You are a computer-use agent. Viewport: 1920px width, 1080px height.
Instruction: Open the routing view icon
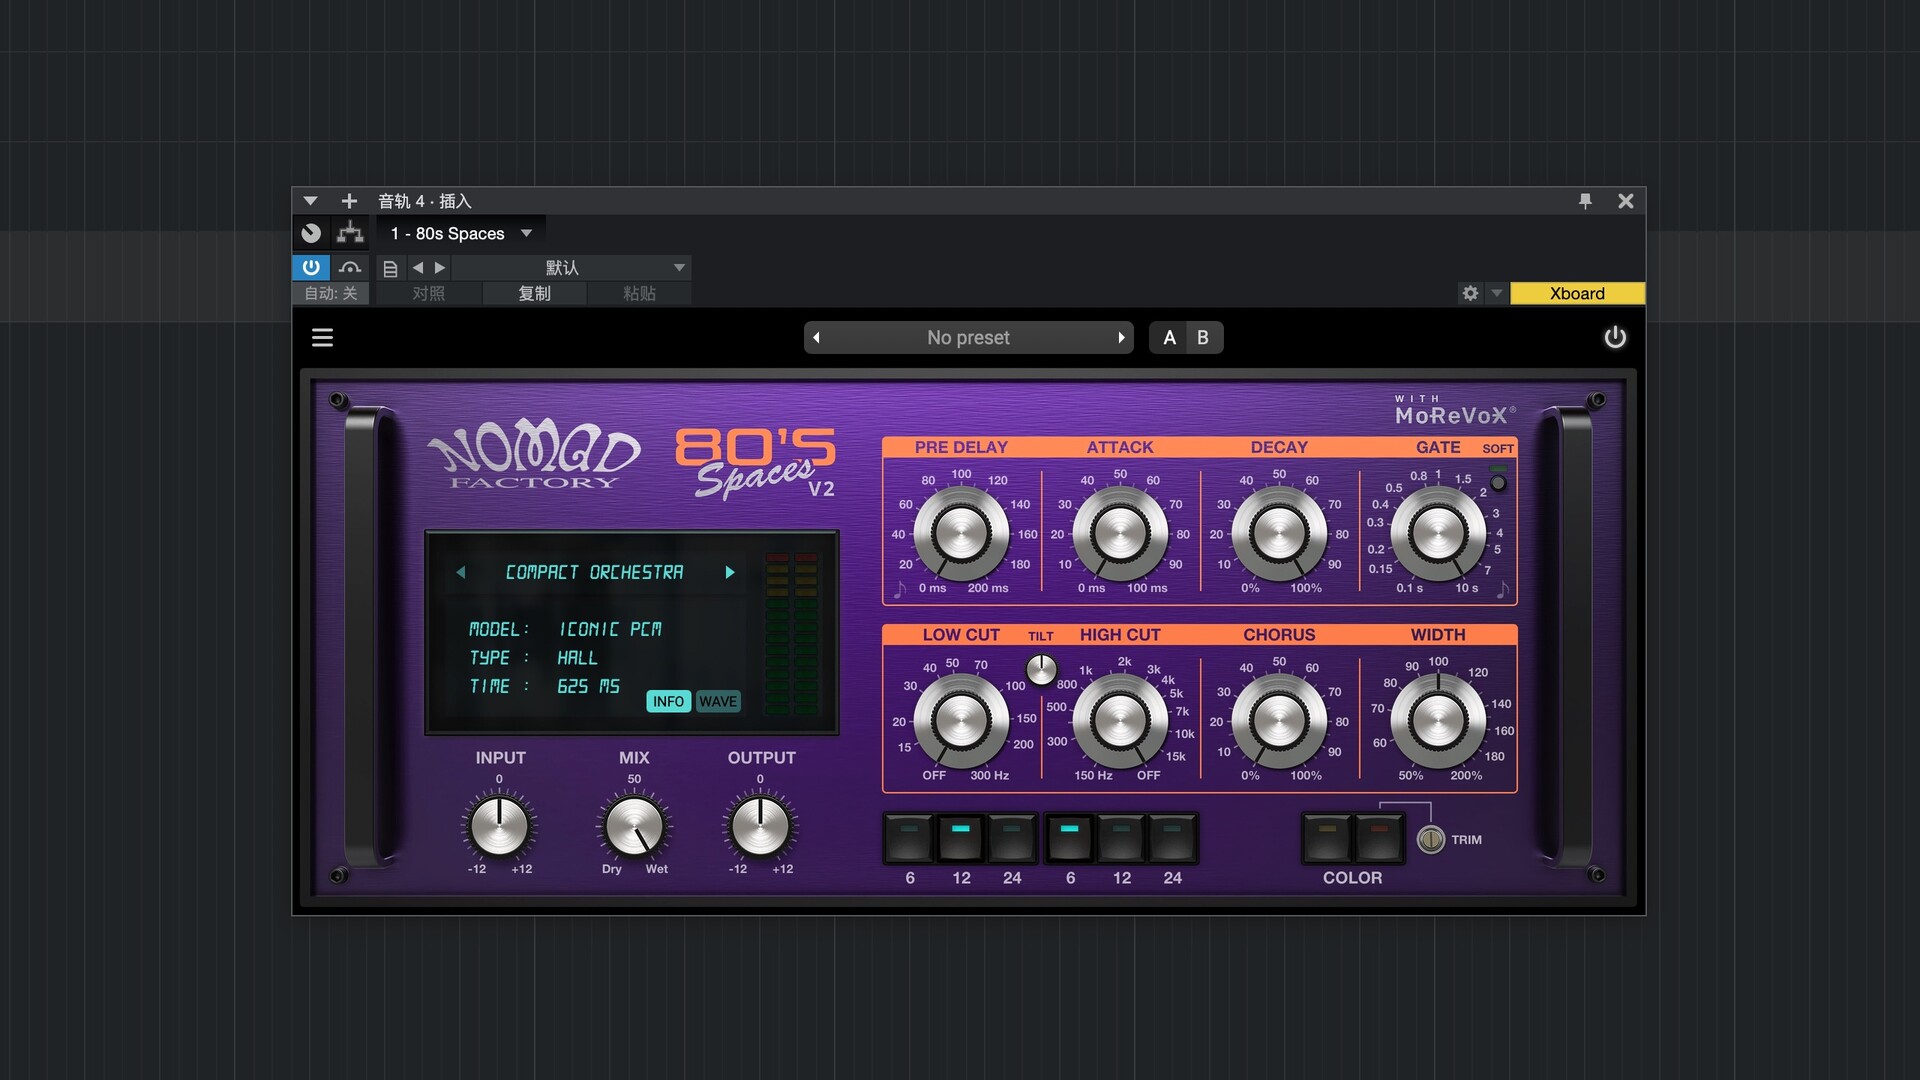(x=350, y=233)
